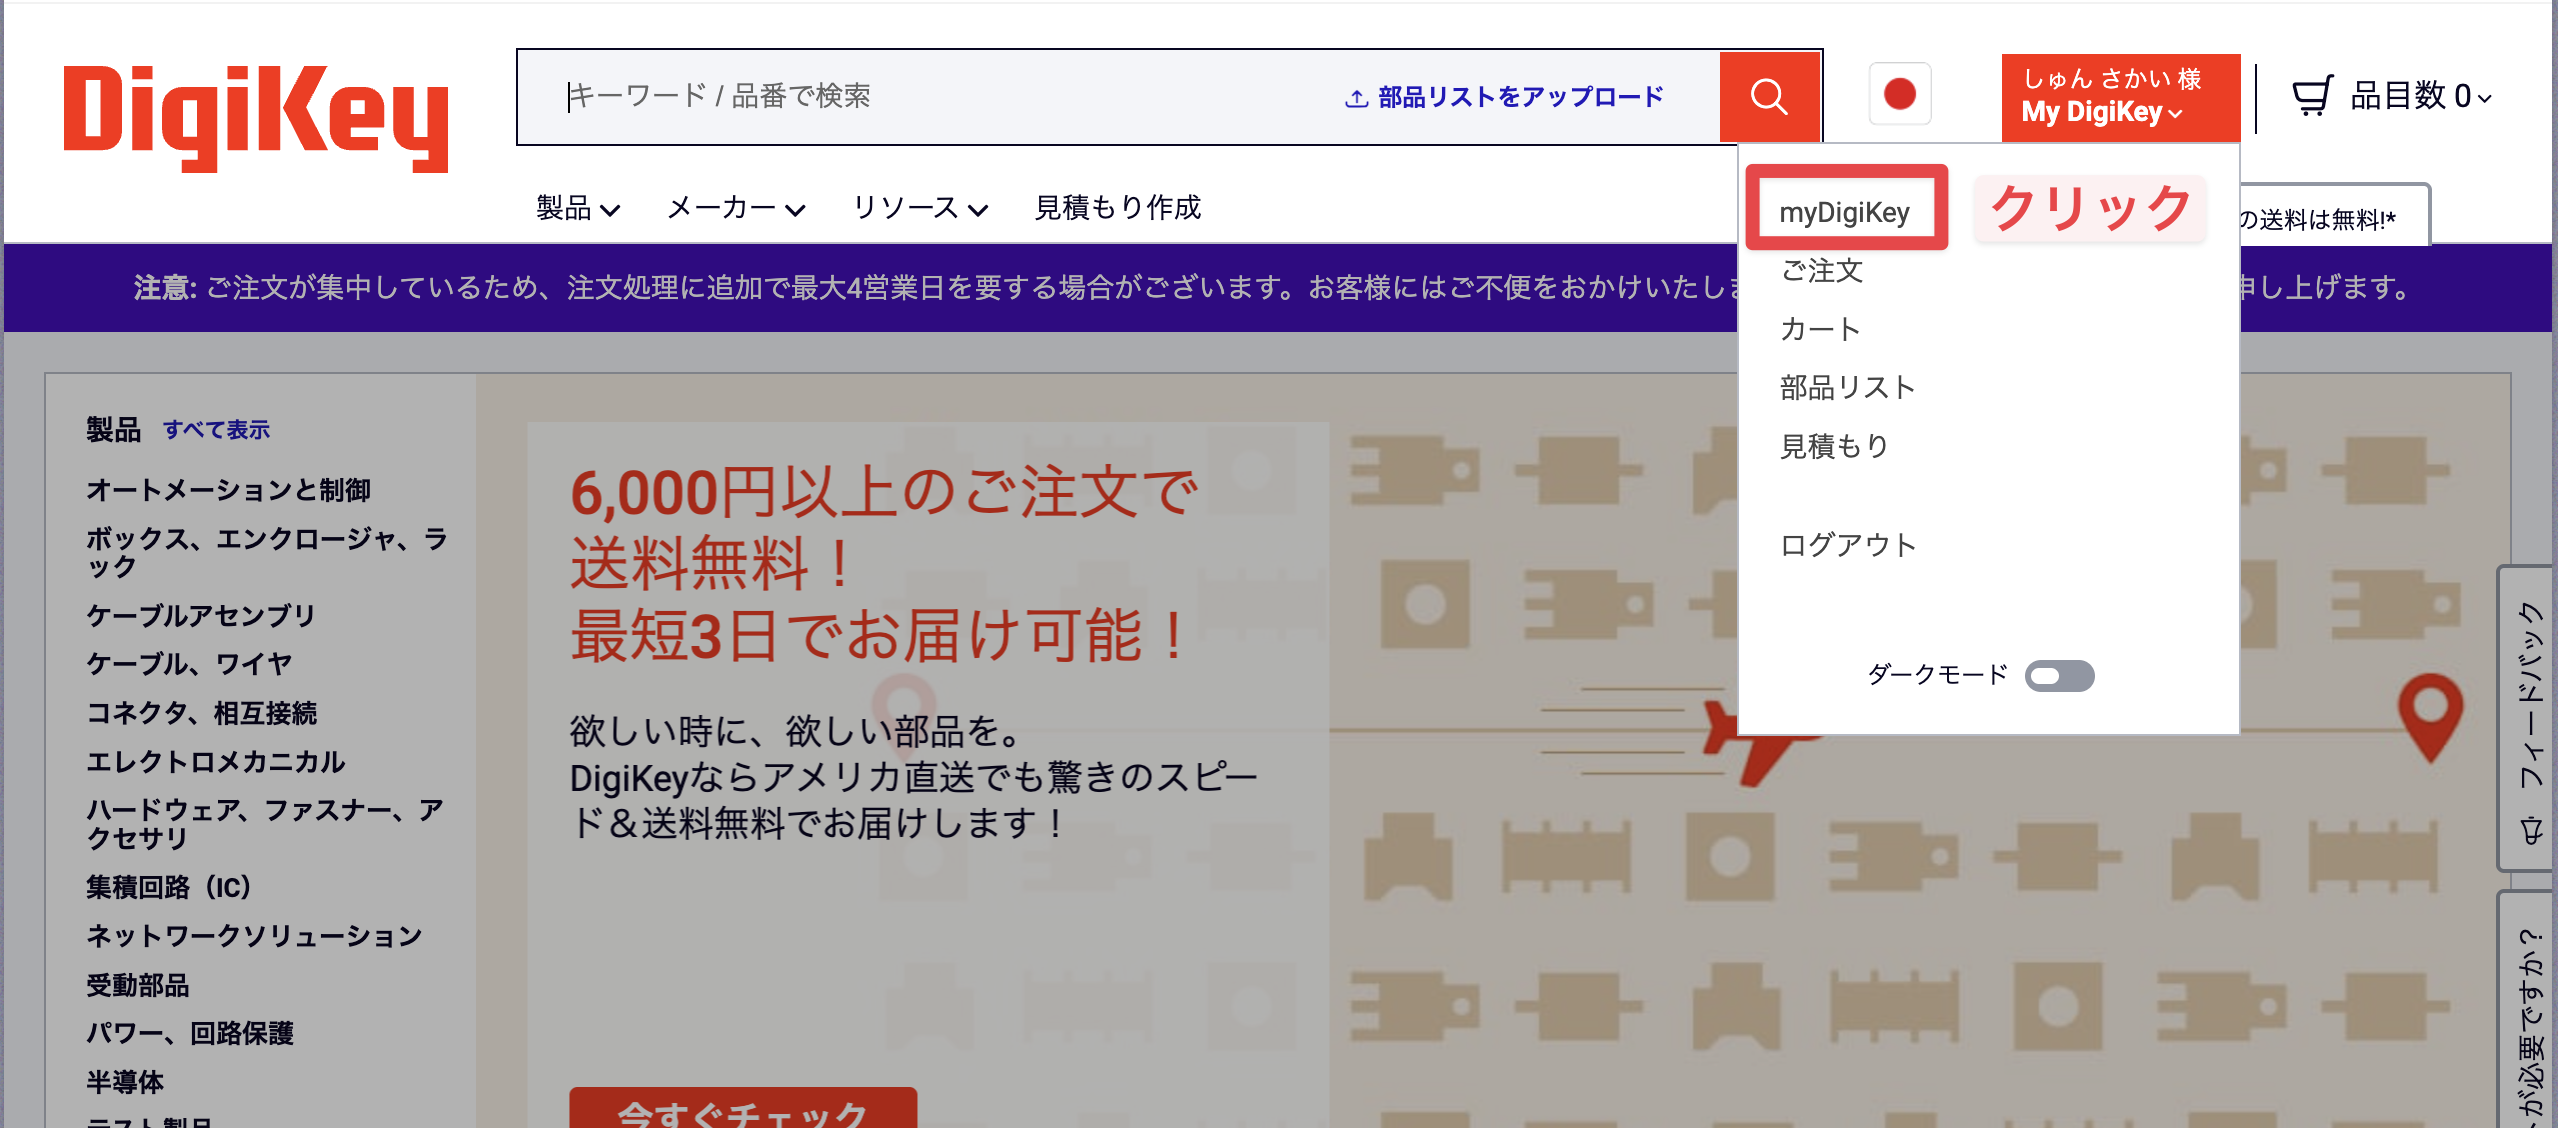This screenshot has width=2558, height=1128.
Task: Open the フィードバック side tab
Action: pyautogui.click(x=2530, y=718)
